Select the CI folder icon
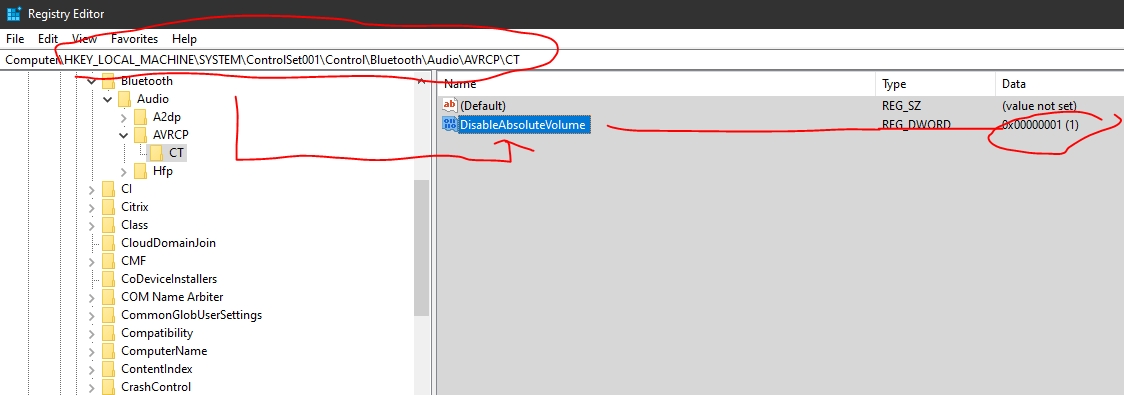The image size is (1124, 395). coord(108,189)
